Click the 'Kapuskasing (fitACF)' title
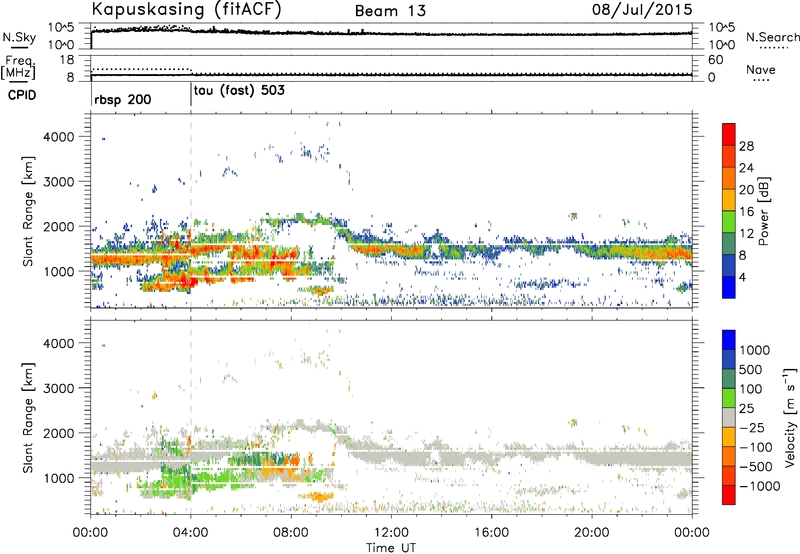This screenshot has width=800, height=554. [186, 10]
